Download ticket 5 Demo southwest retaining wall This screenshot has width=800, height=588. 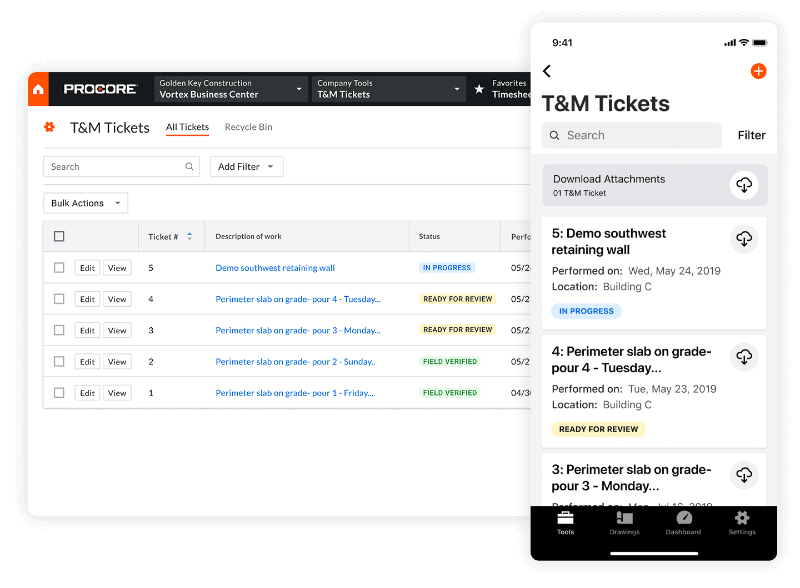(743, 239)
